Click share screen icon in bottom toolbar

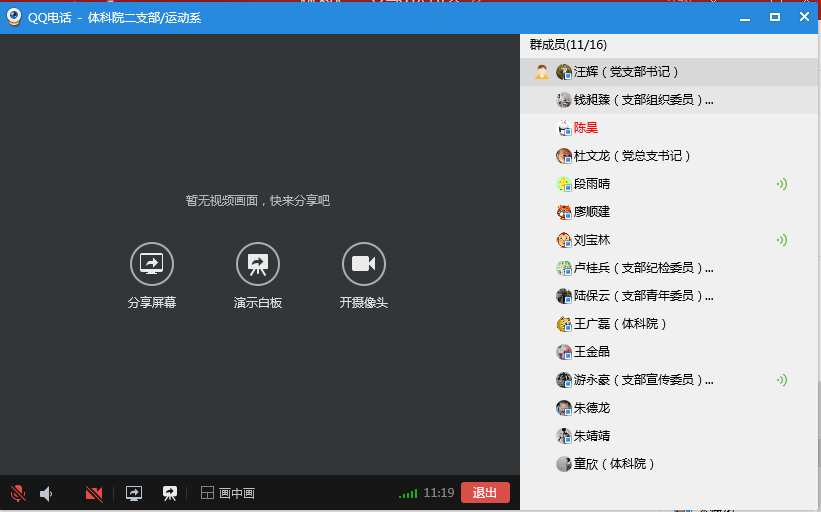[134, 493]
